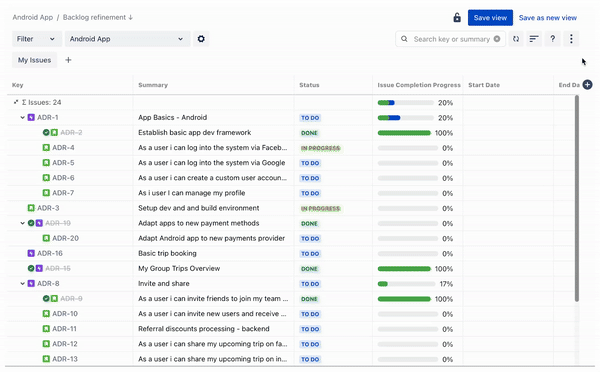
Task: Click the TO DO status badge of ADR-16
Action: 310,254
